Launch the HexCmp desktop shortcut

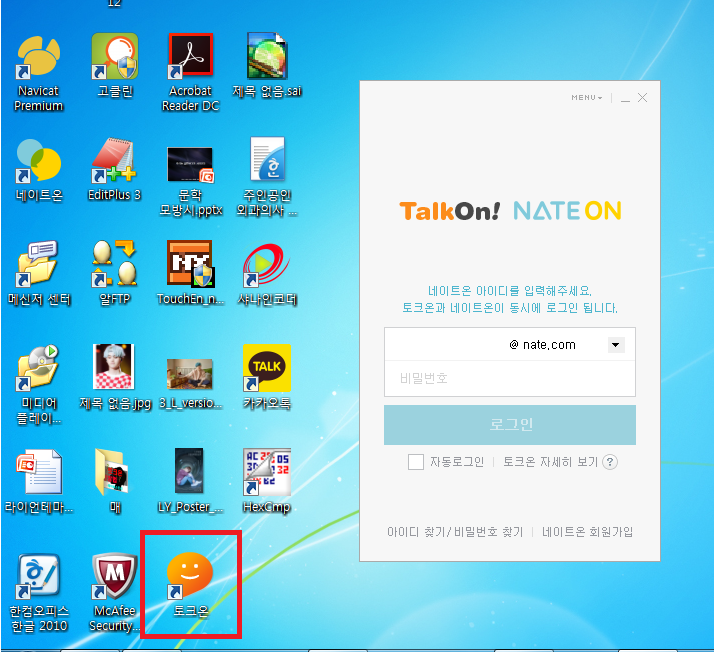(267, 481)
